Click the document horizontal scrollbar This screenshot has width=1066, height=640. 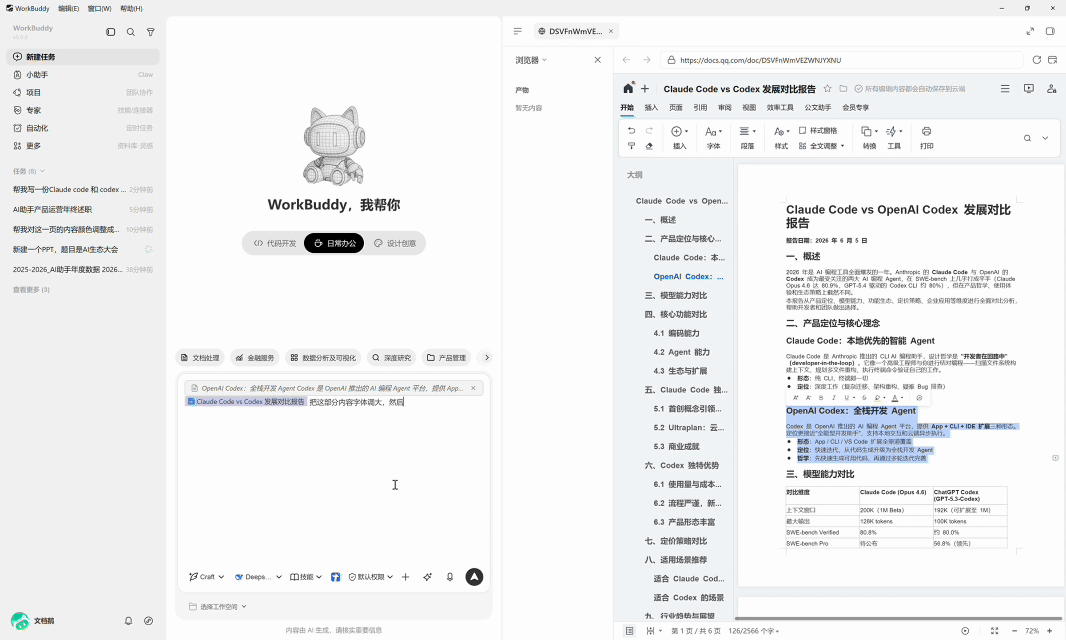(x=897, y=618)
